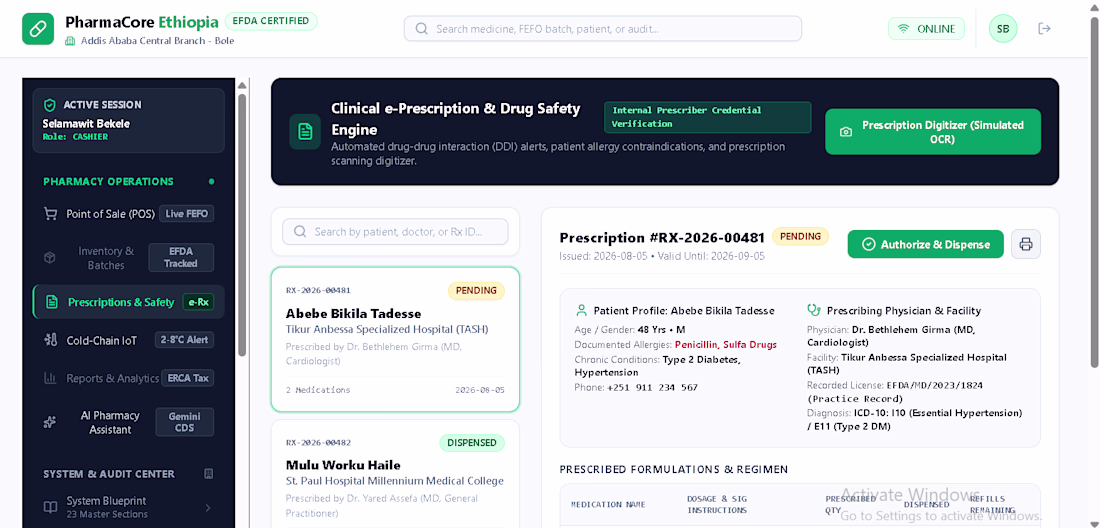Click the Reports & Analytics chart icon
Viewport: 1100px width, 528px height.
(x=50, y=378)
